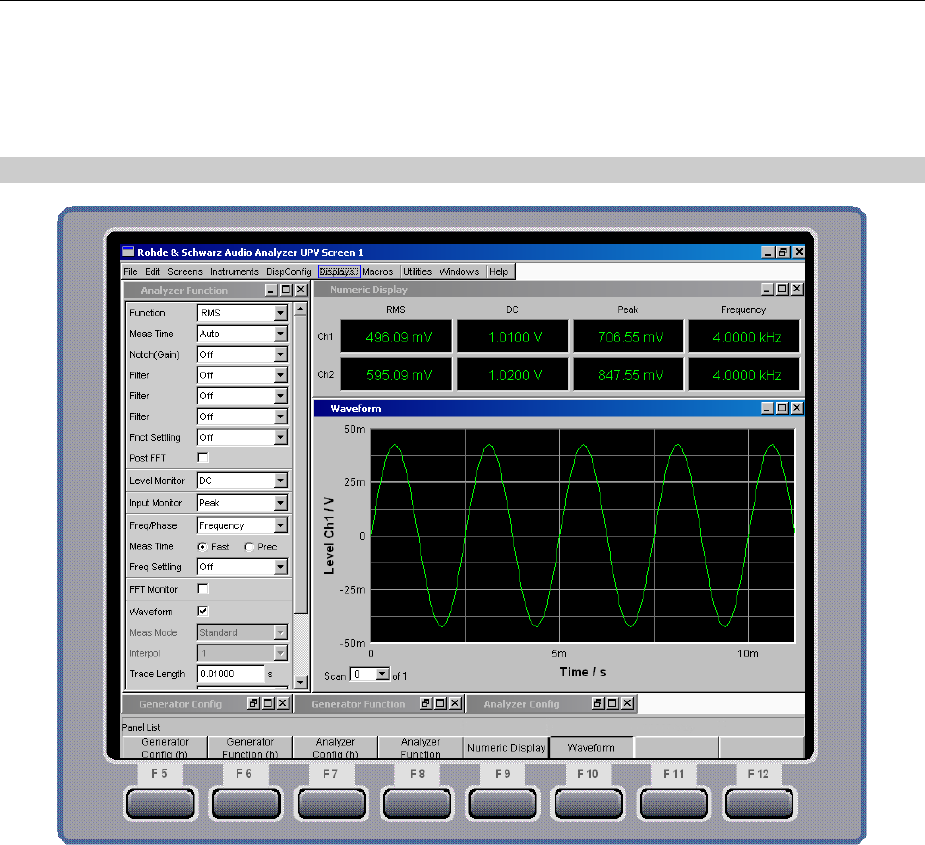Click the Waveform softkey
The image size is (925, 845).
(591, 748)
